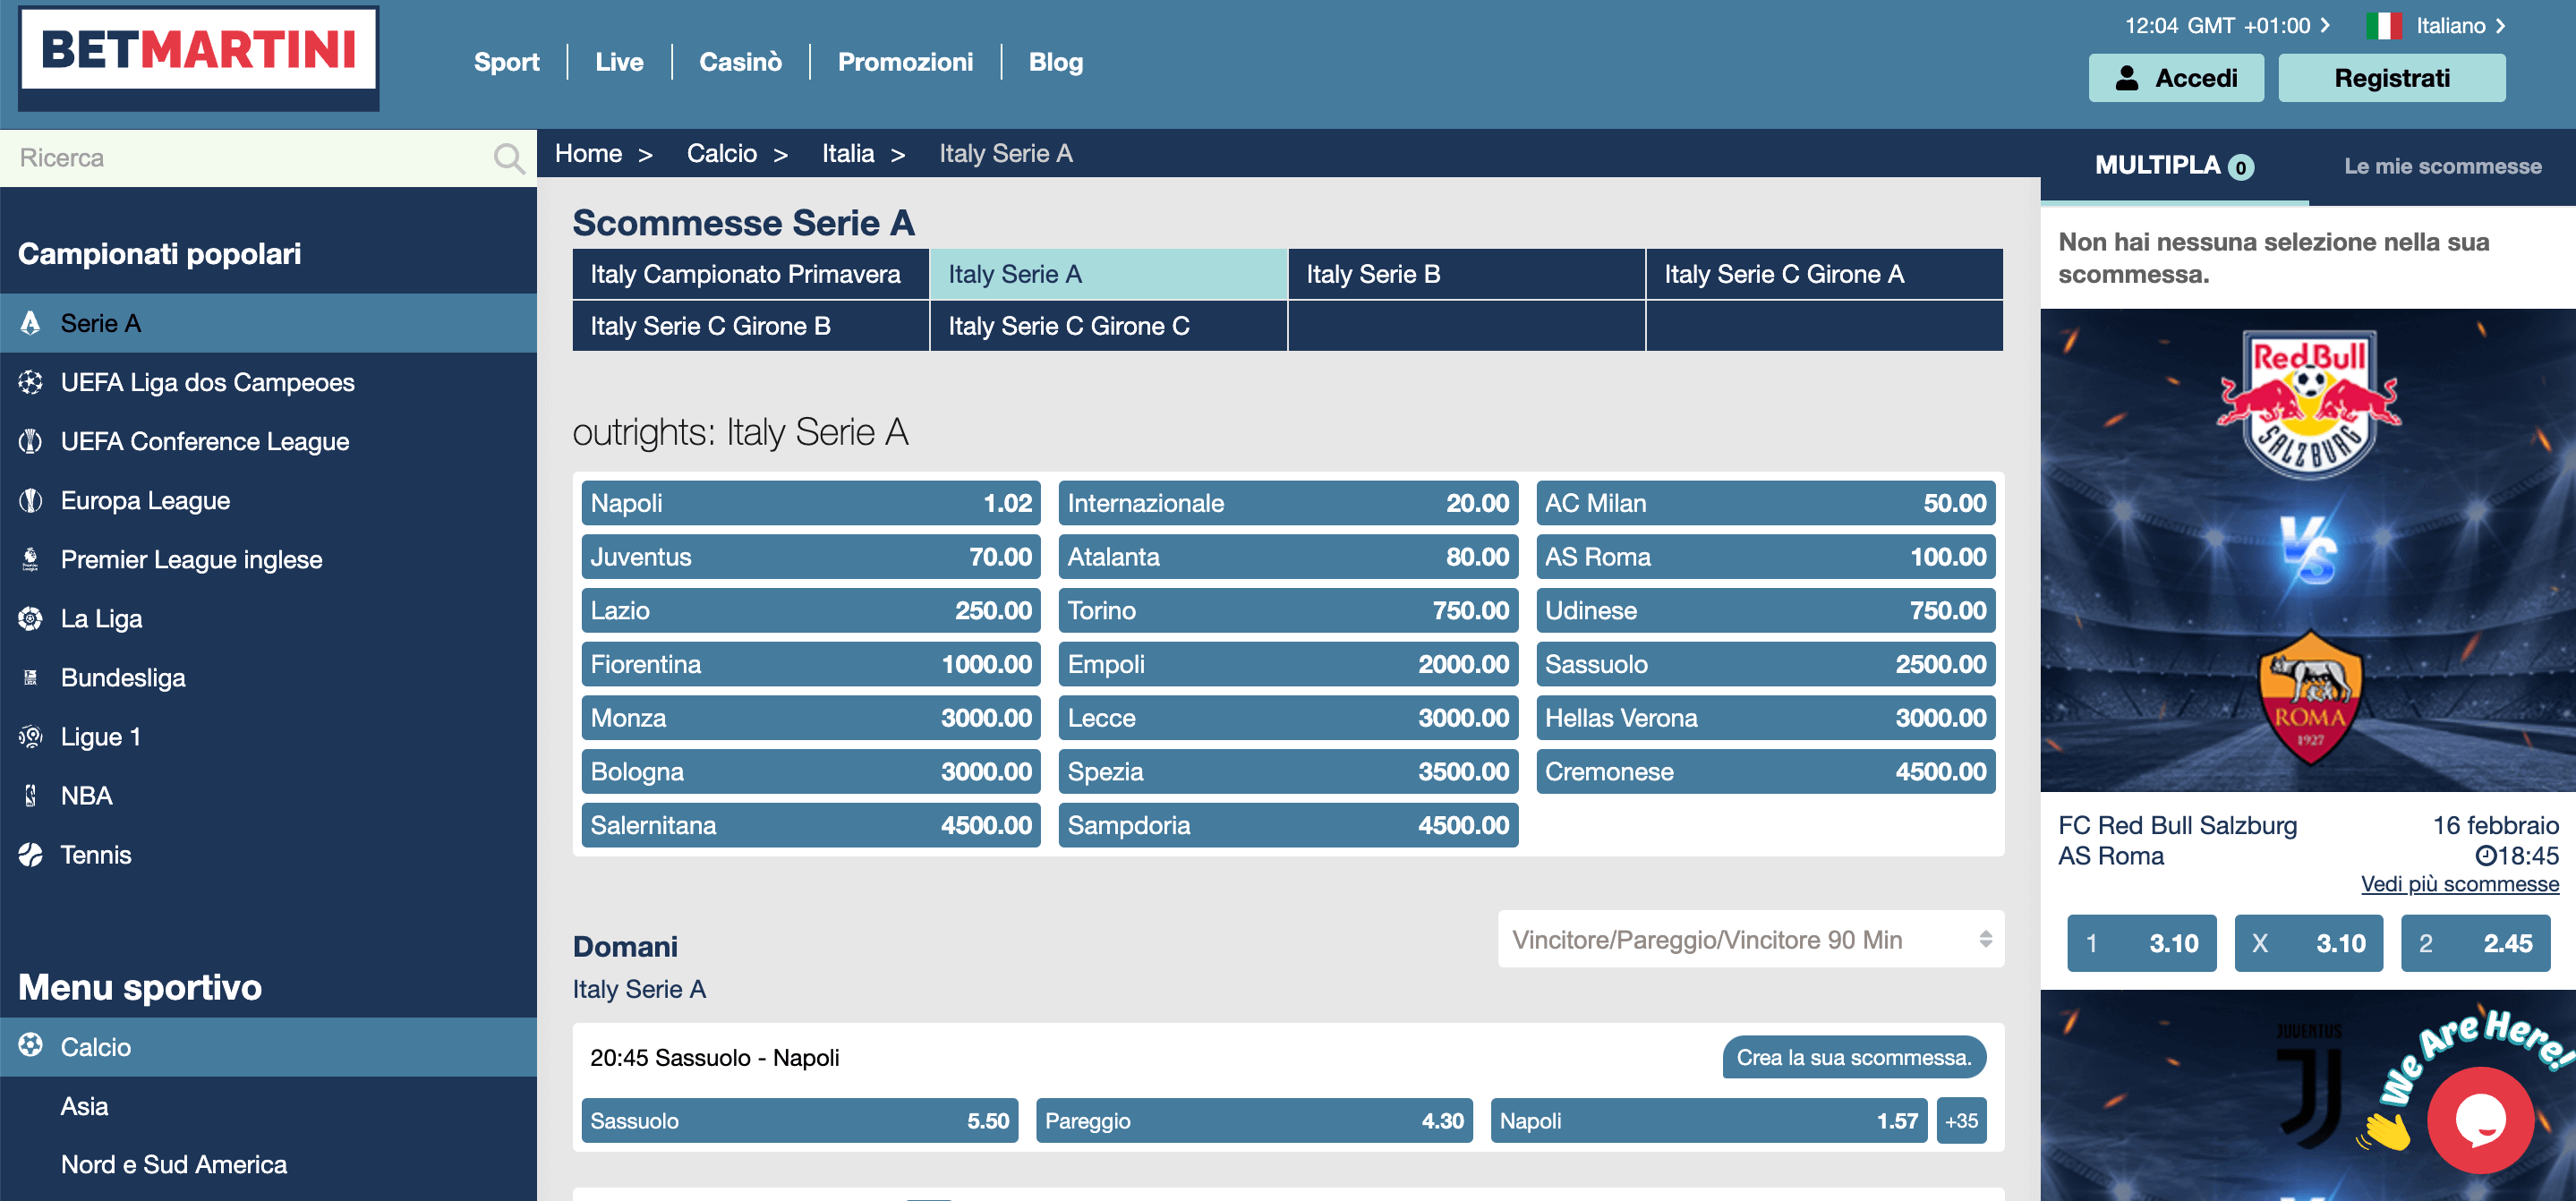This screenshot has width=2576, height=1201.
Task: Select the Italy Serie B tab
Action: pyautogui.click(x=1465, y=275)
